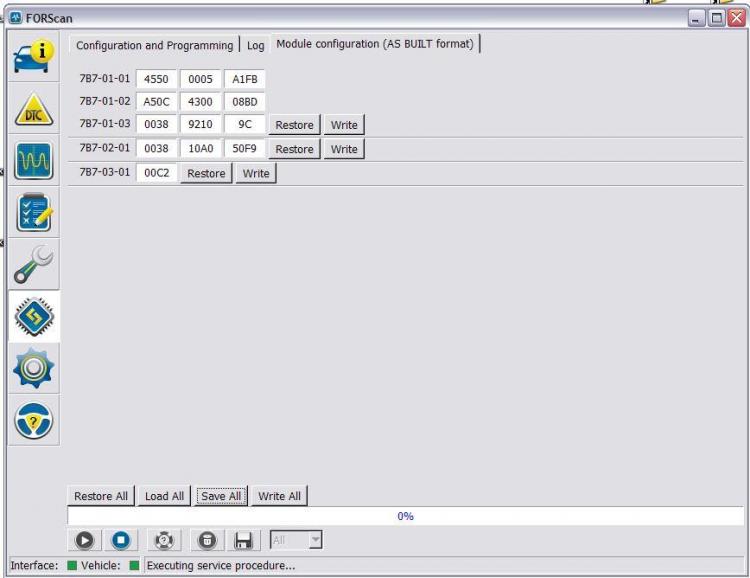Click the stop procedure button
This screenshot has height=578, width=750.
[x=121, y=541]
